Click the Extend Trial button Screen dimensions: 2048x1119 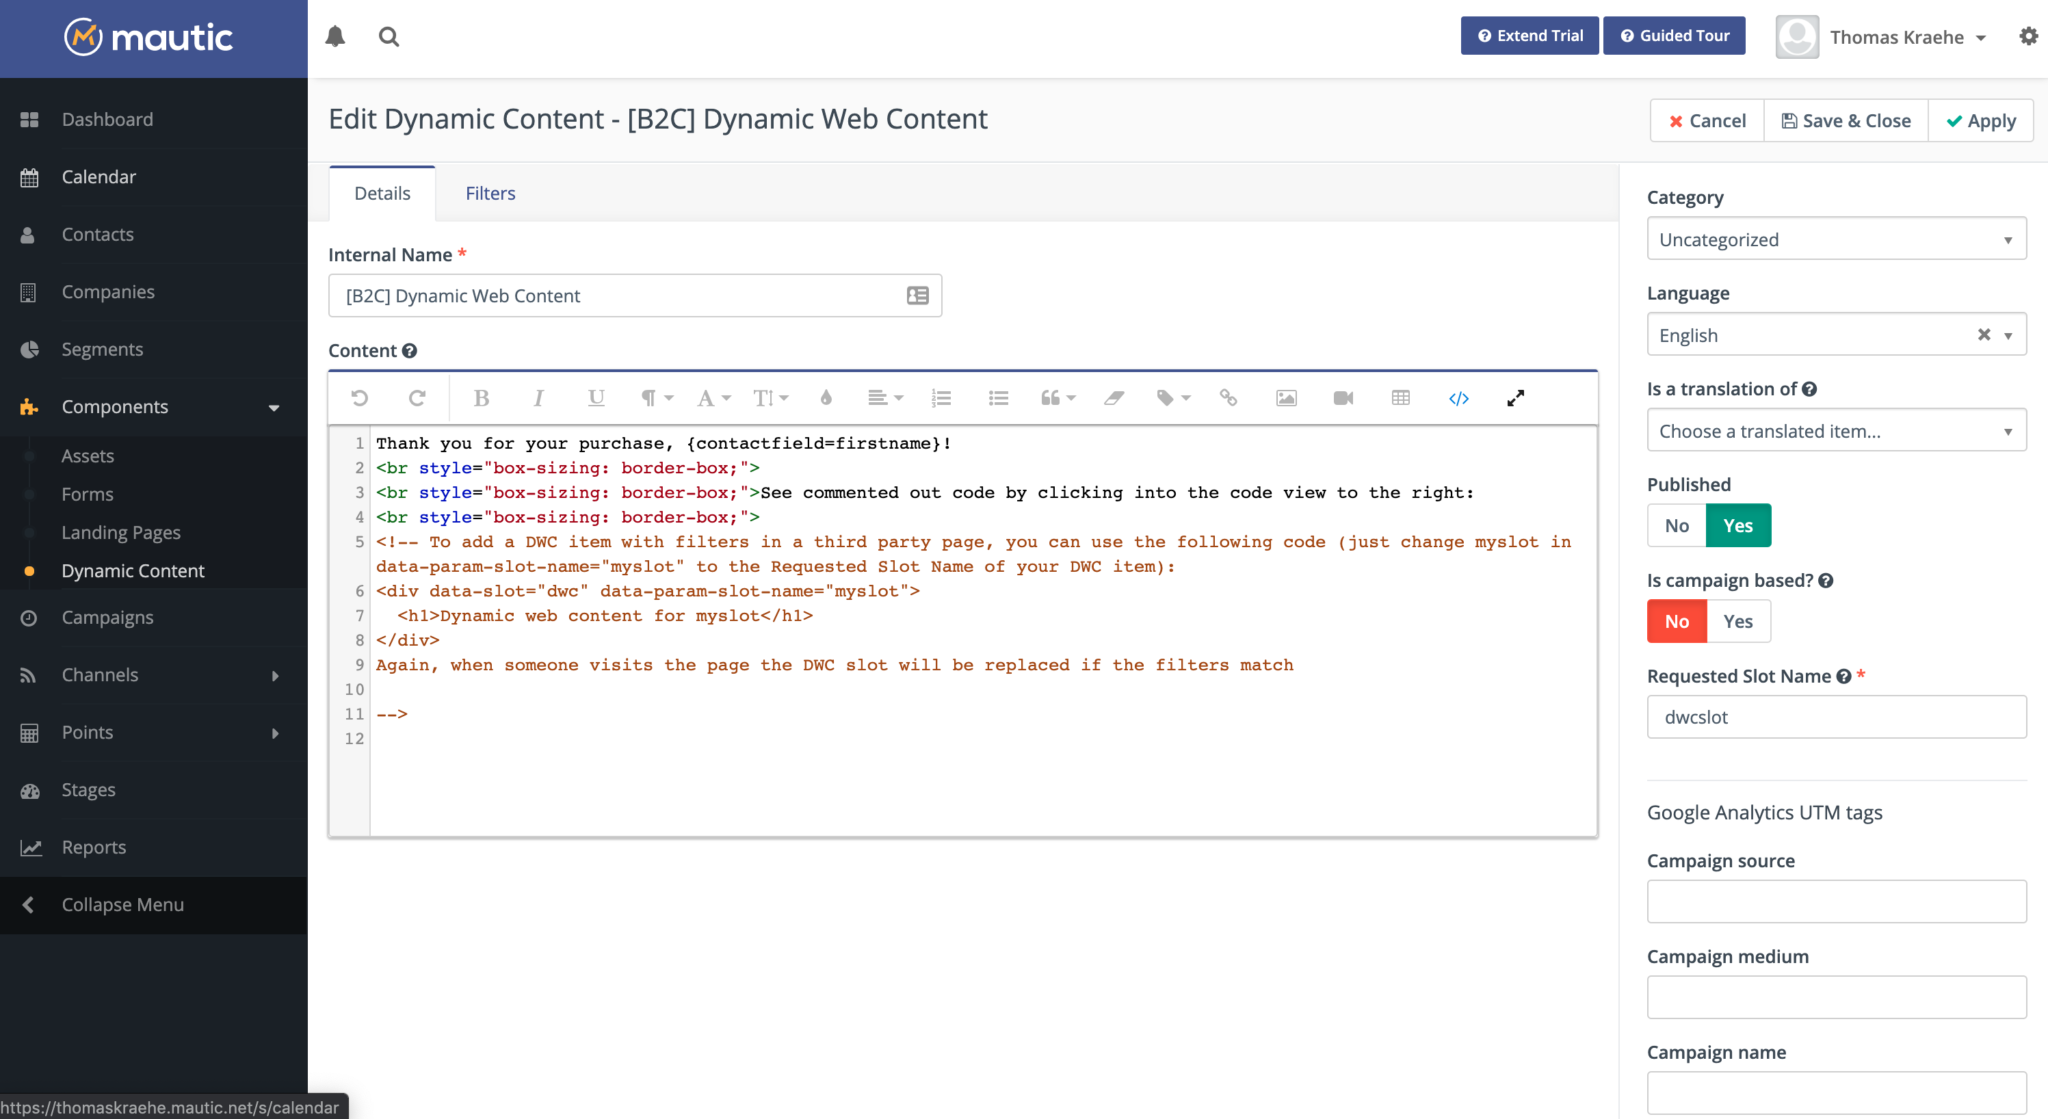click(1529, 35)
